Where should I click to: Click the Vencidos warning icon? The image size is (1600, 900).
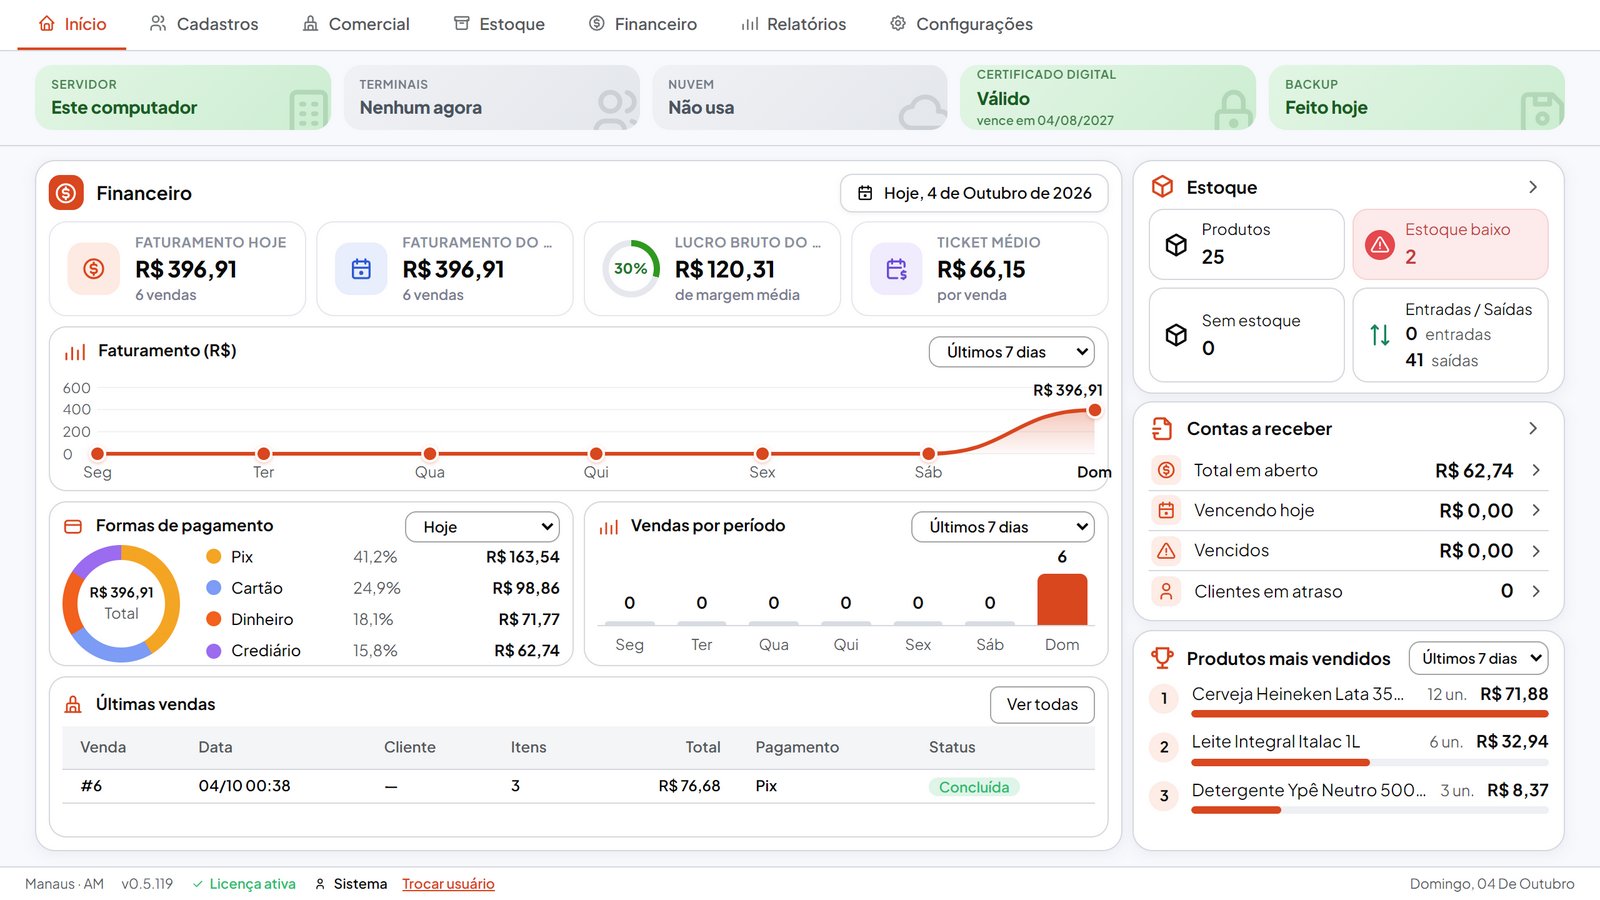1166,551
